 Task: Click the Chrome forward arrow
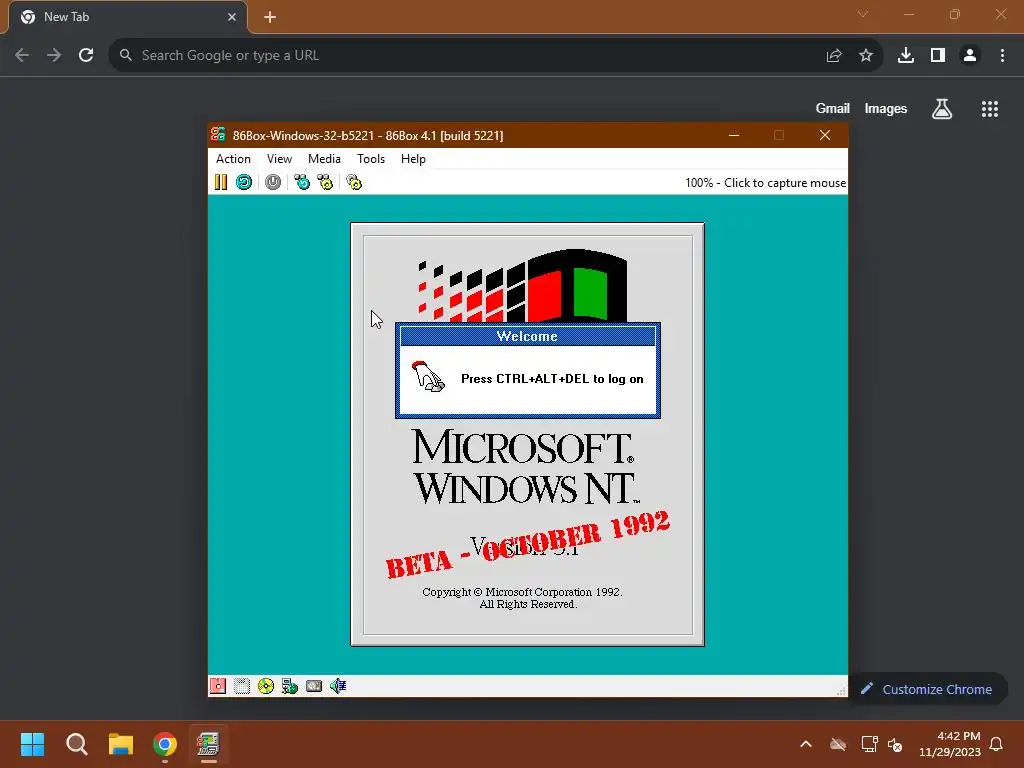[54, 56]
